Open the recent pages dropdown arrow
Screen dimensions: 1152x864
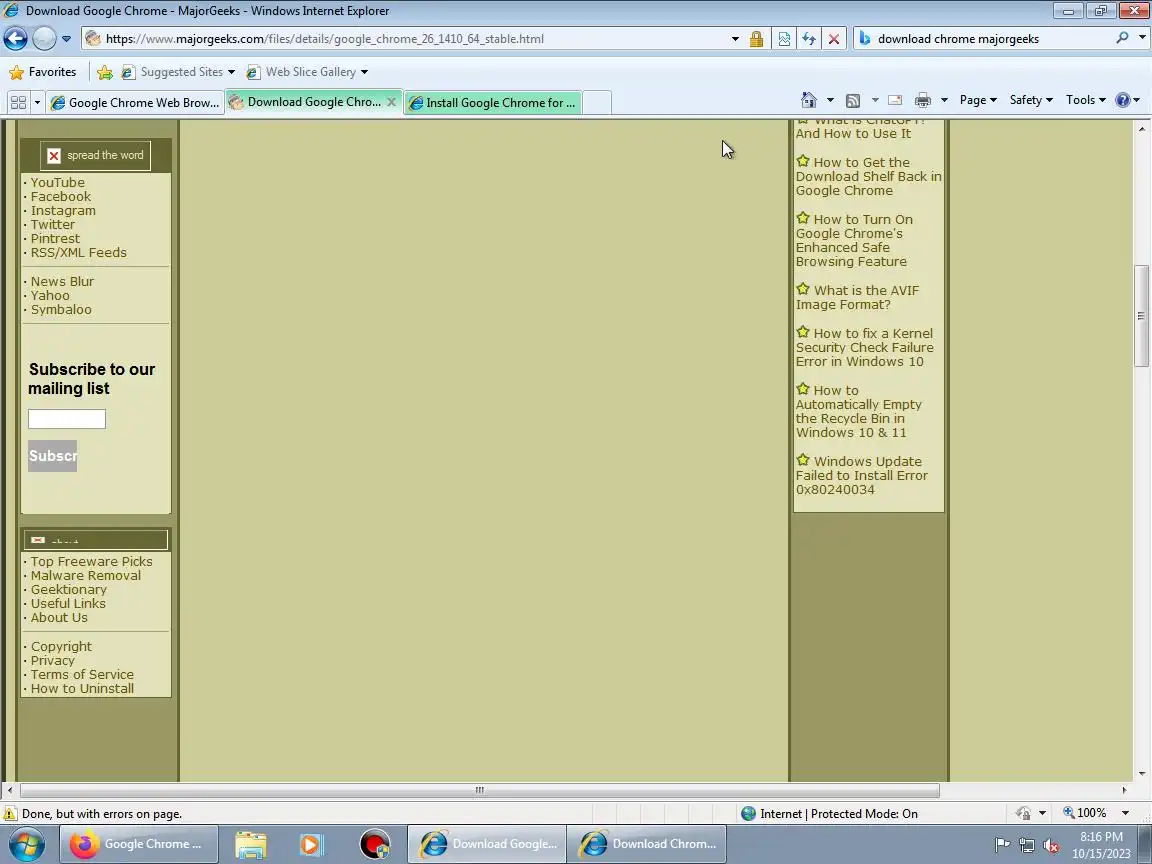coord(66,38)
